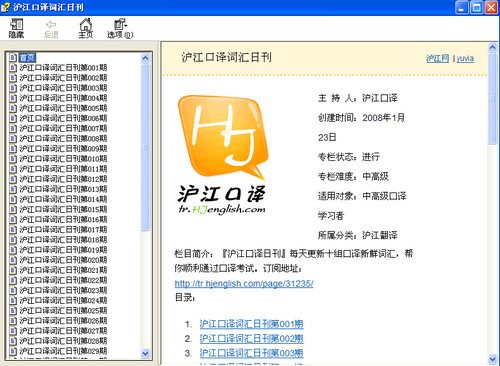Click the contents tree scrollbar thumb
The width and height of the screenshot is (500, 366).
145,147
